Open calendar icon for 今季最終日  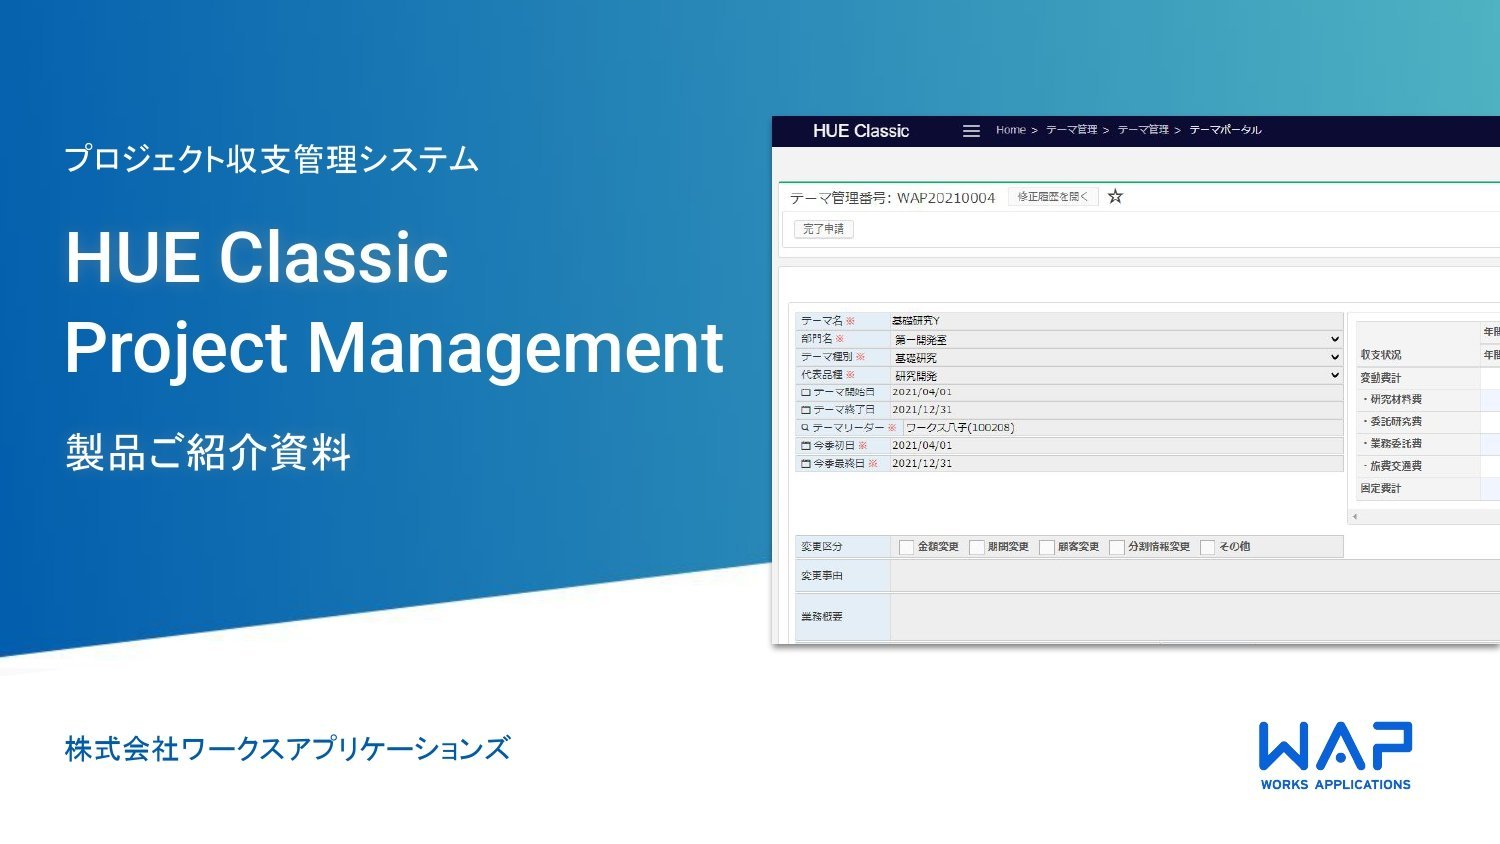point(806,464)
